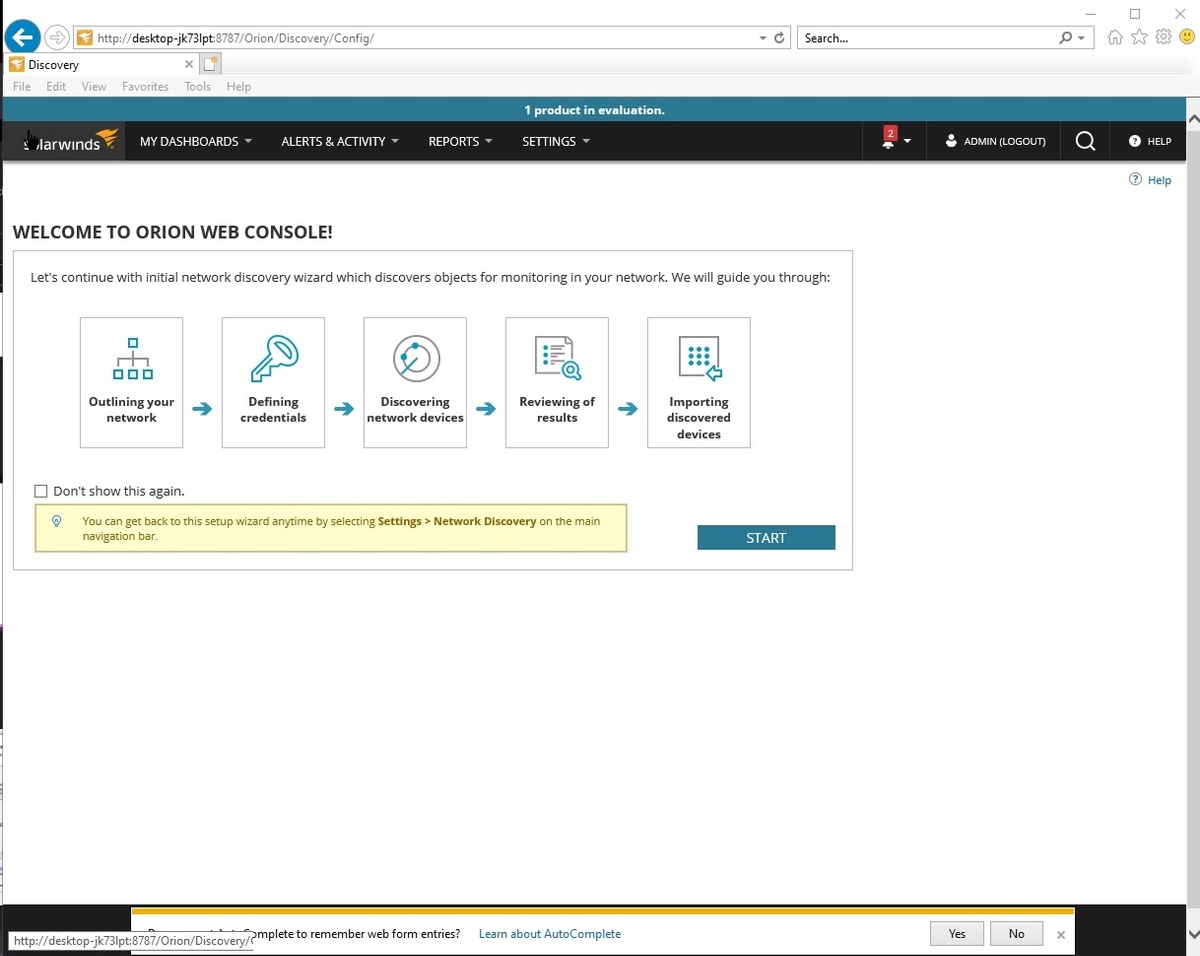This screenshot has width=1200, height=956.
Task: Refresh the page with the reload icon
Action: click(x=780, y=38)
